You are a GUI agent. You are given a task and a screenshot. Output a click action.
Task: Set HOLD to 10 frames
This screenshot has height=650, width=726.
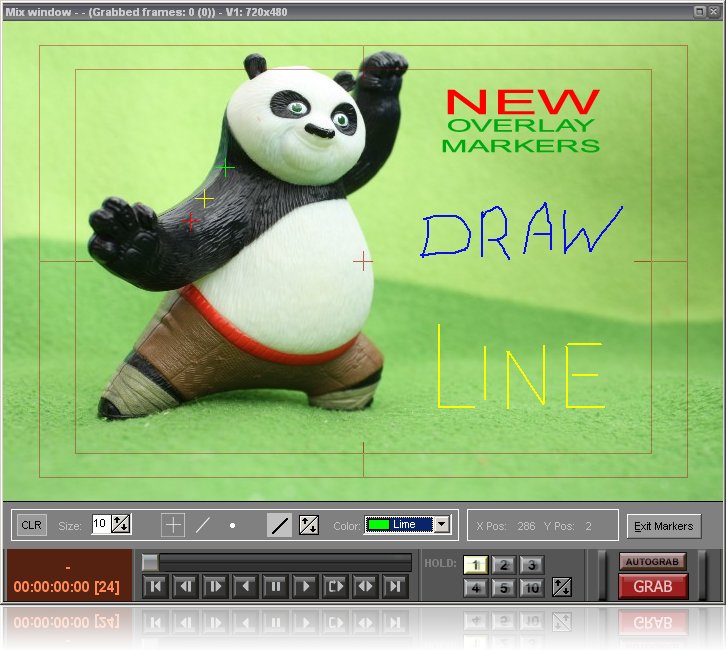532,588
